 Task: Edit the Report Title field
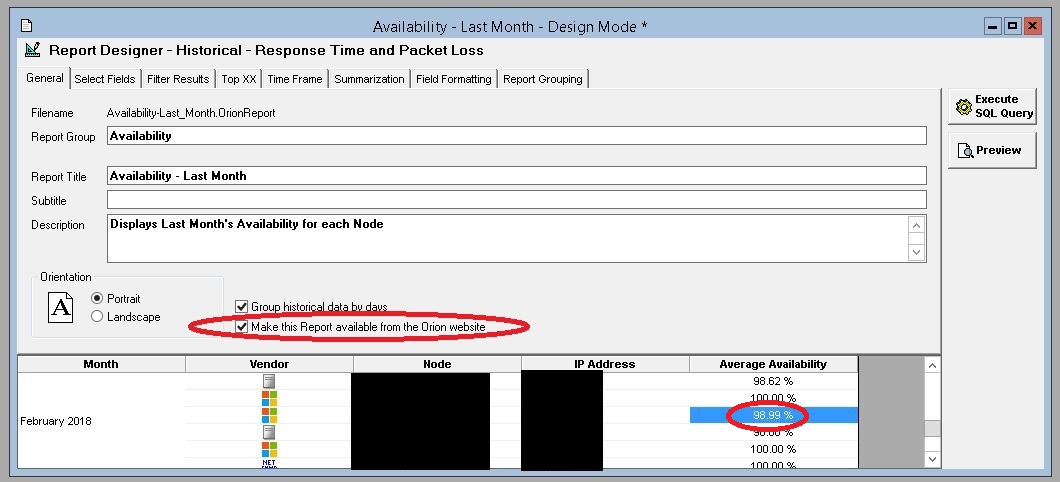coord(516,176)
